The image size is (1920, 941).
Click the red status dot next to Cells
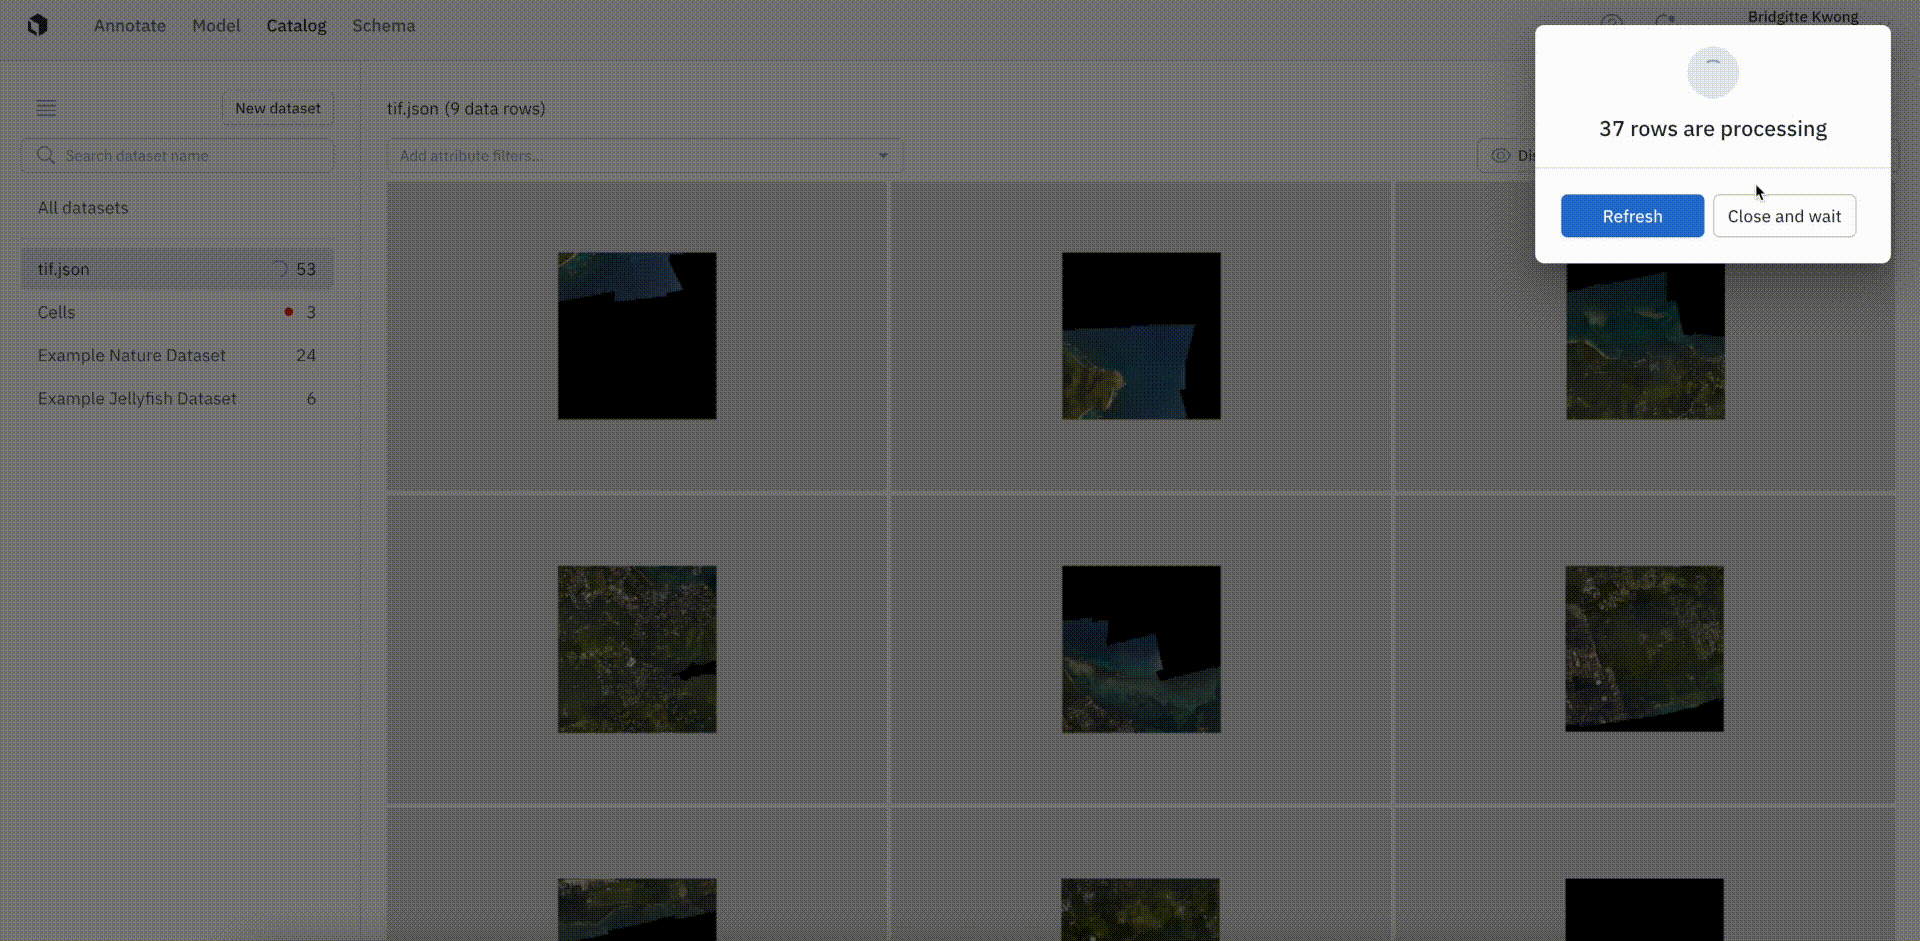click(x=289, y=312)
